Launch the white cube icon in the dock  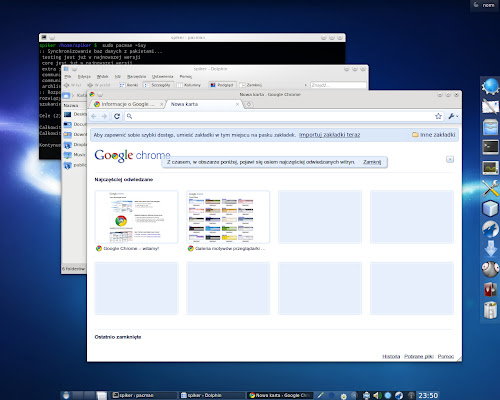point(490,209)
